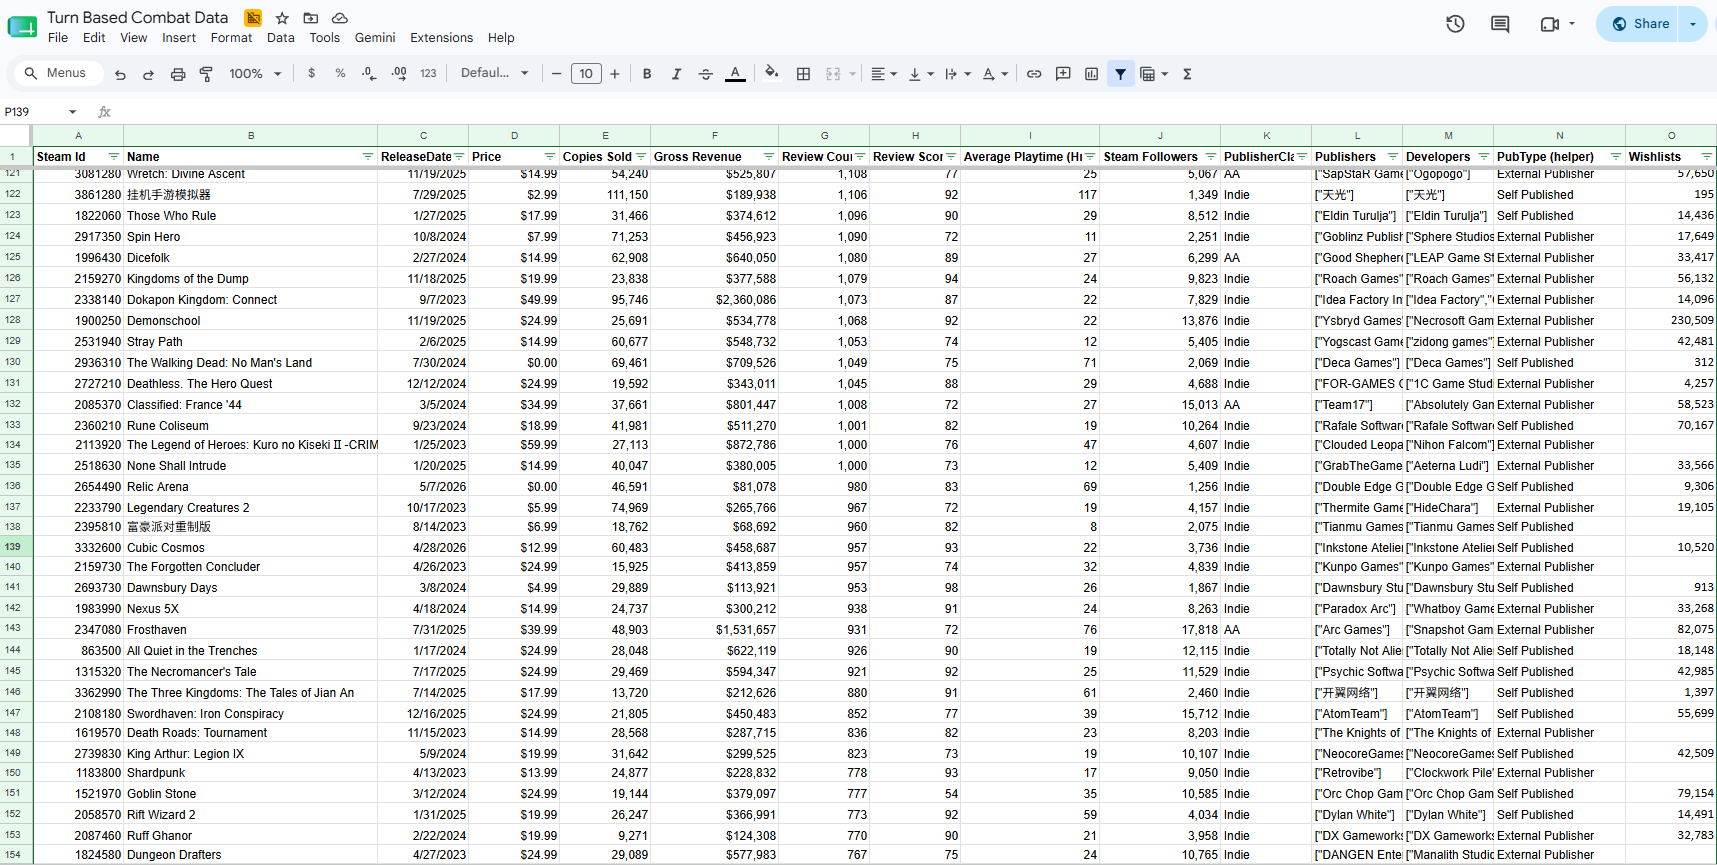Expand text wrapping options
This screenshot has height=865, width=1717.
tap(957, 74)
